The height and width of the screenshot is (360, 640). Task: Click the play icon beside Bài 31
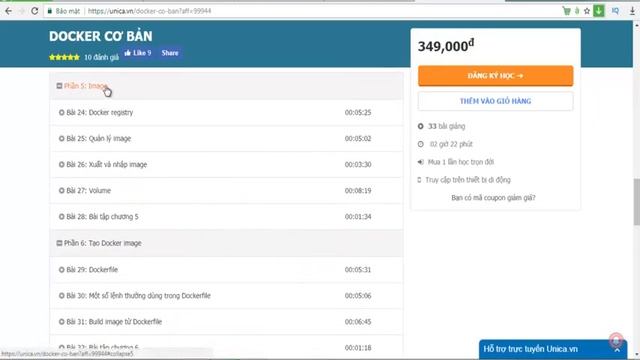coord(62,322)
